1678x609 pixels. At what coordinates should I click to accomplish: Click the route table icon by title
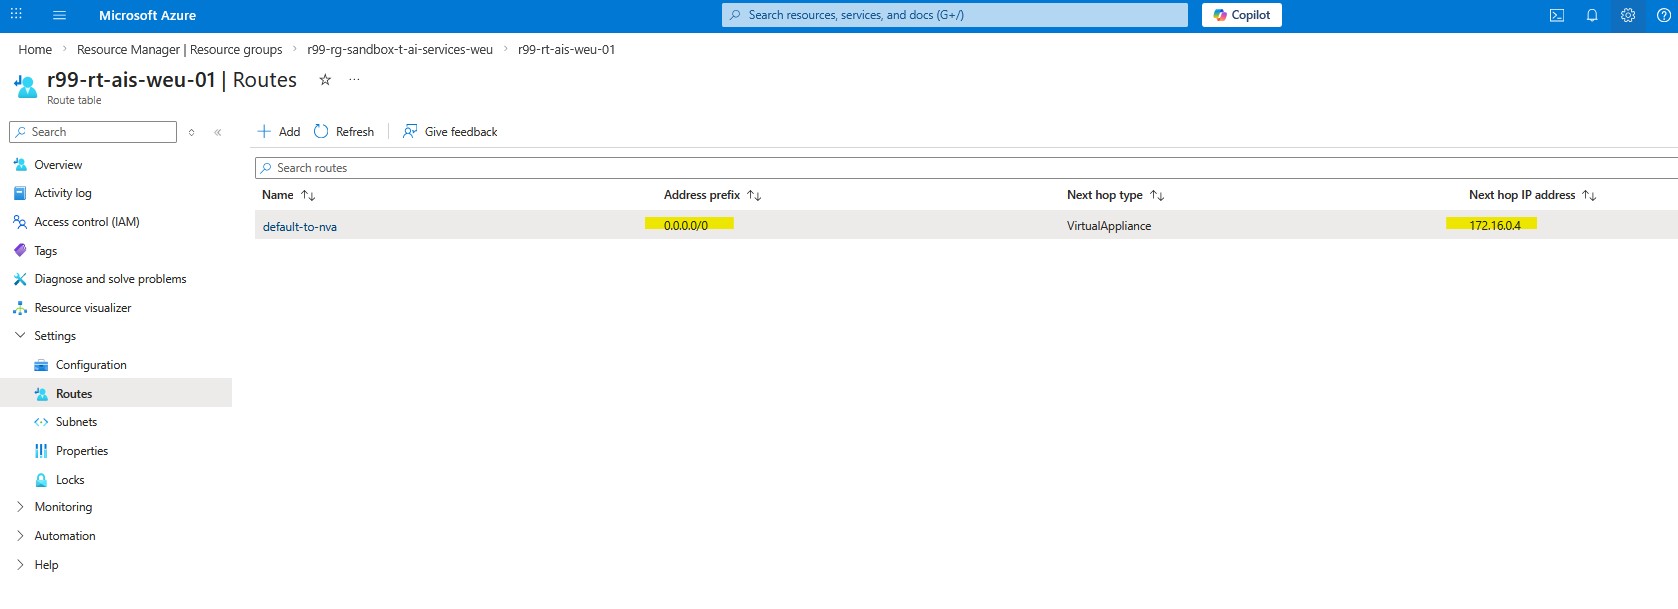tap(26, 87)
